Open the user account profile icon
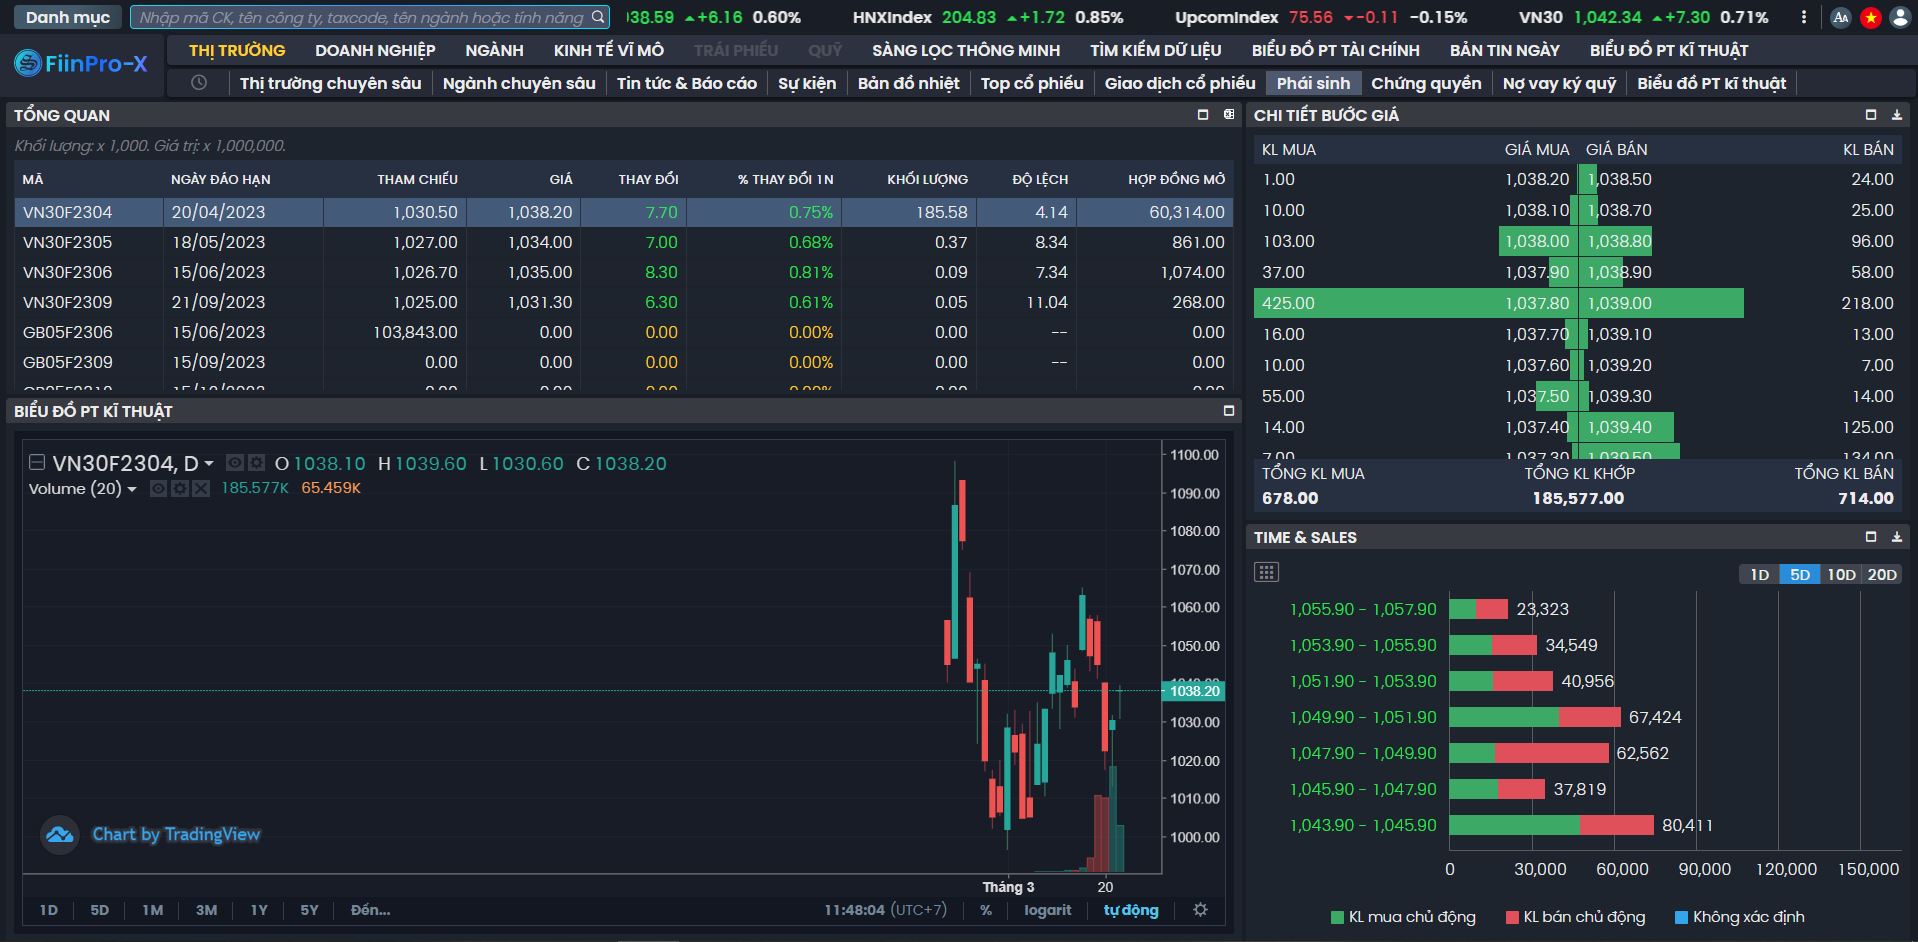The height and width of the screenshot is (942, 1918). [x=1900, y=18]
